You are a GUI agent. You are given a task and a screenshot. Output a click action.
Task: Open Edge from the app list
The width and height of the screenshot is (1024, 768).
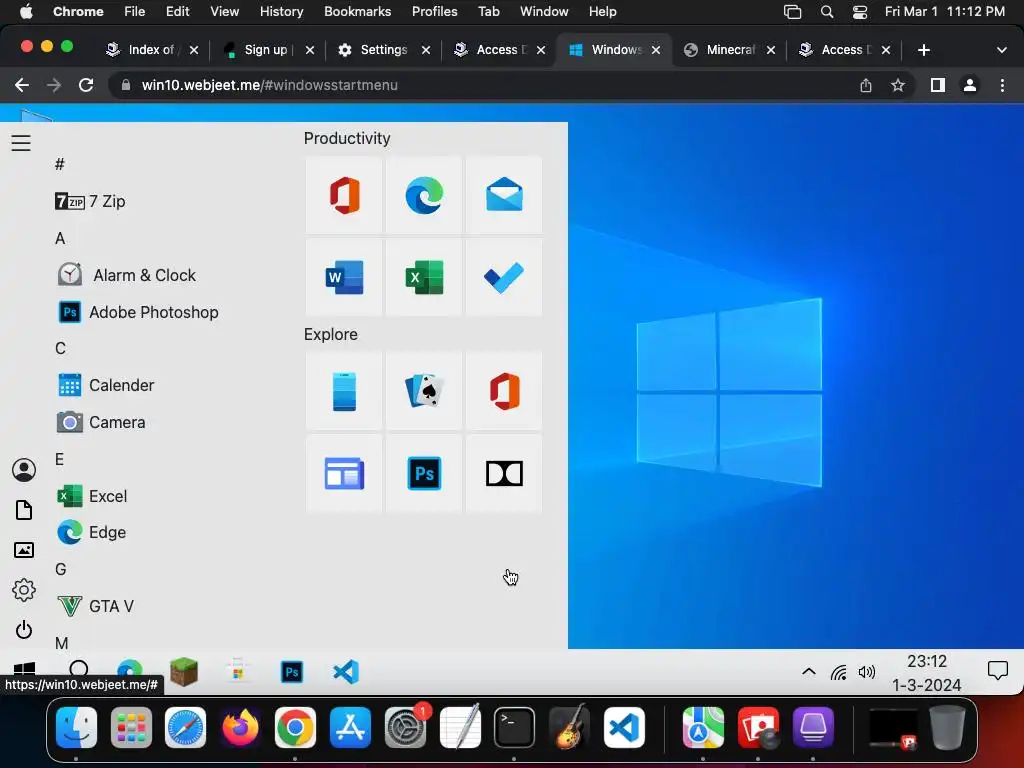pos(91,532)
